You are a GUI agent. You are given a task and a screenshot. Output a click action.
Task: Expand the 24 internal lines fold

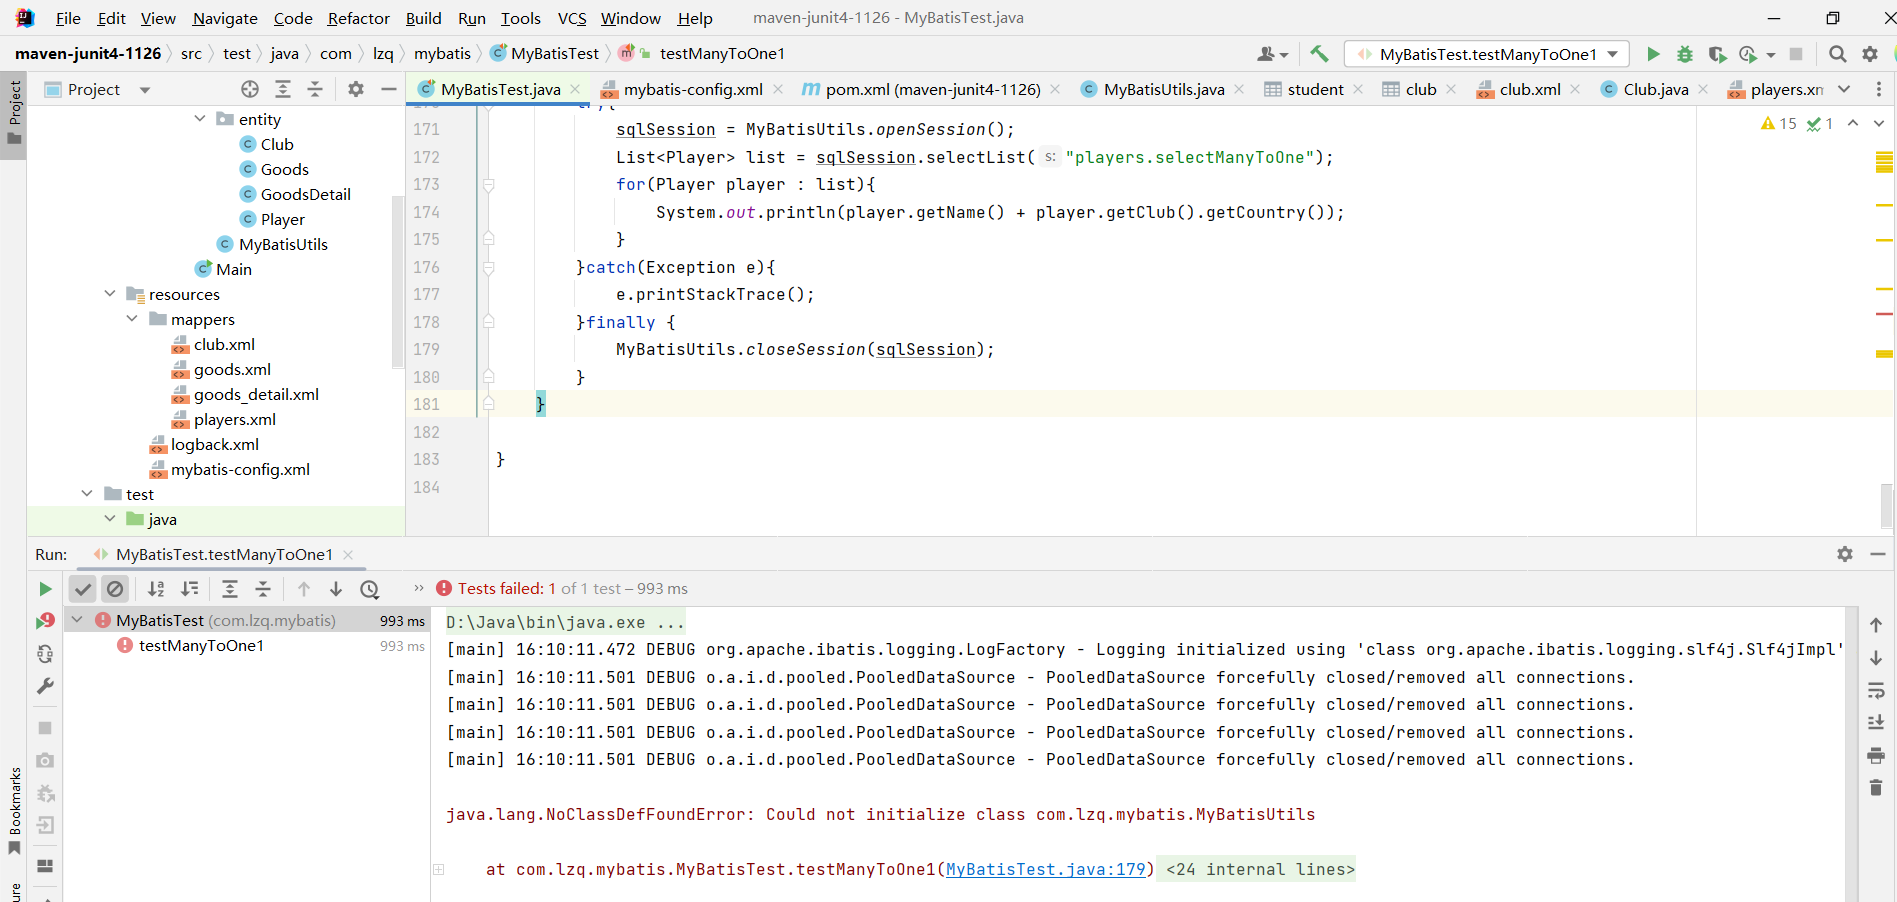tap(1260, 869)
